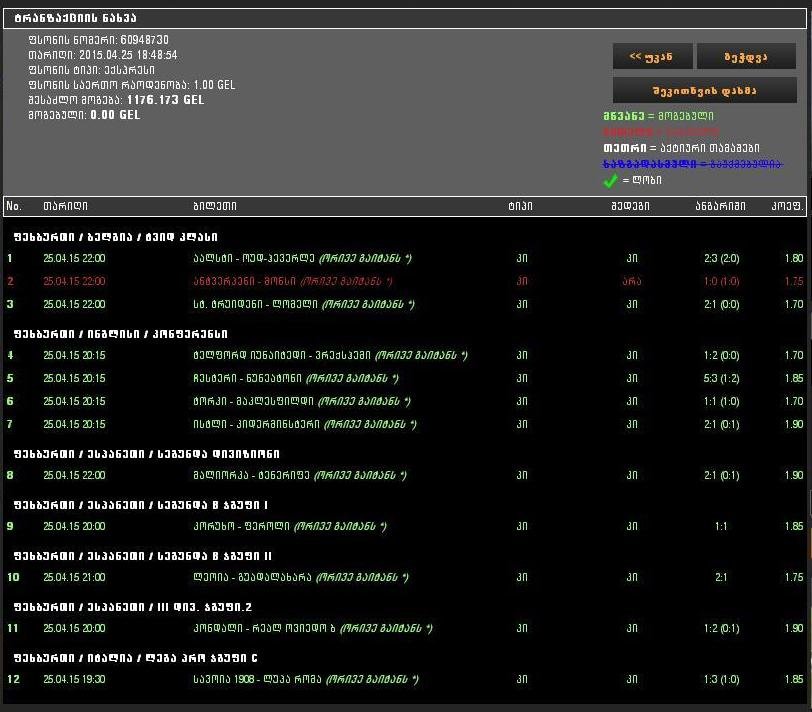Click the won amount 0.00 GEL

[115, 115]
